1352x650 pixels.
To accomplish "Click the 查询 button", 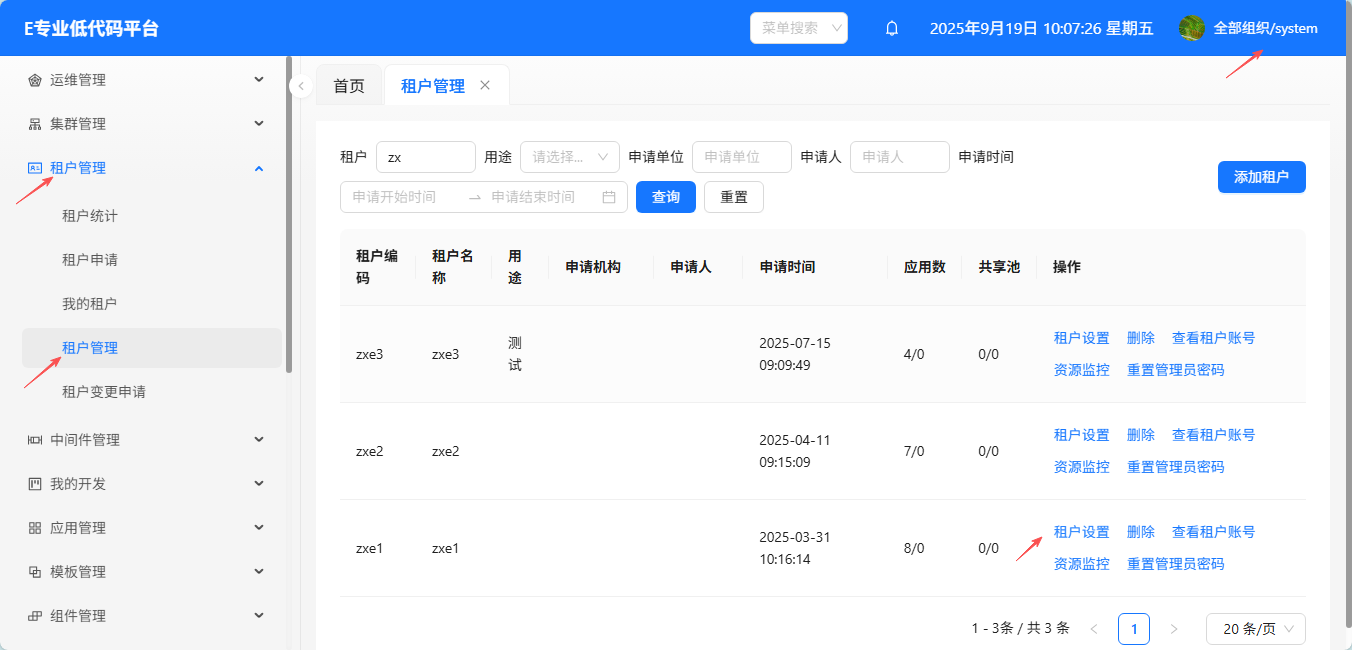I will pyautogui.click(x=666, y=197).
